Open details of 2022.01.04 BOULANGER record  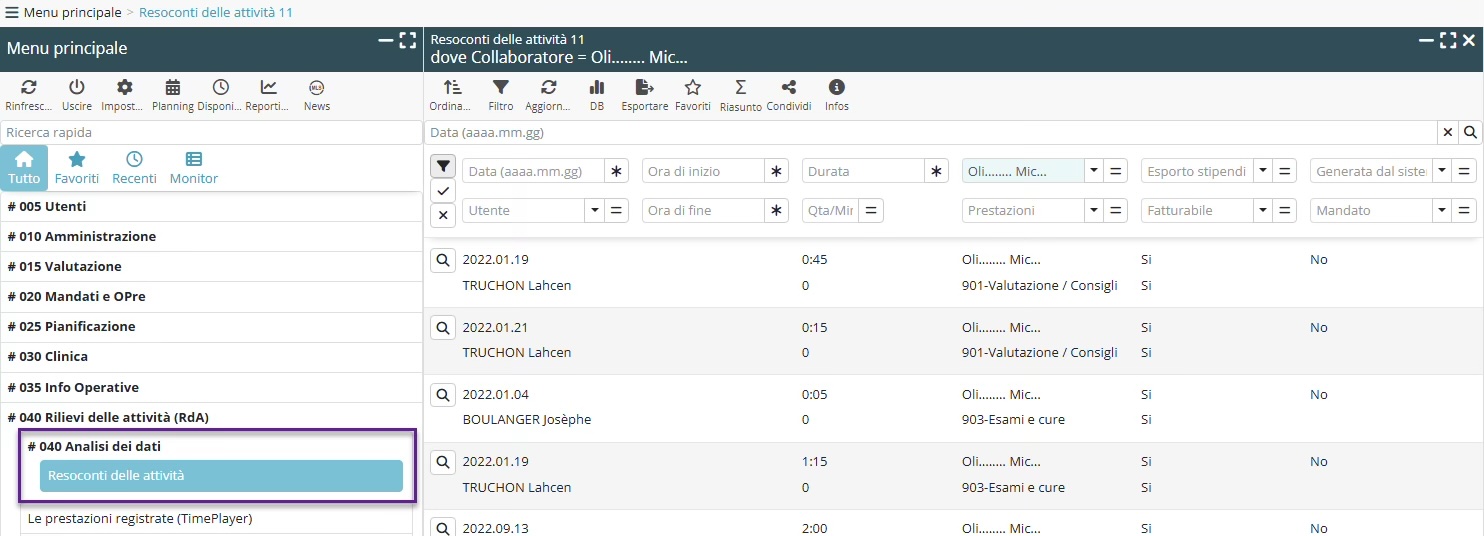(x=443, y=395)
